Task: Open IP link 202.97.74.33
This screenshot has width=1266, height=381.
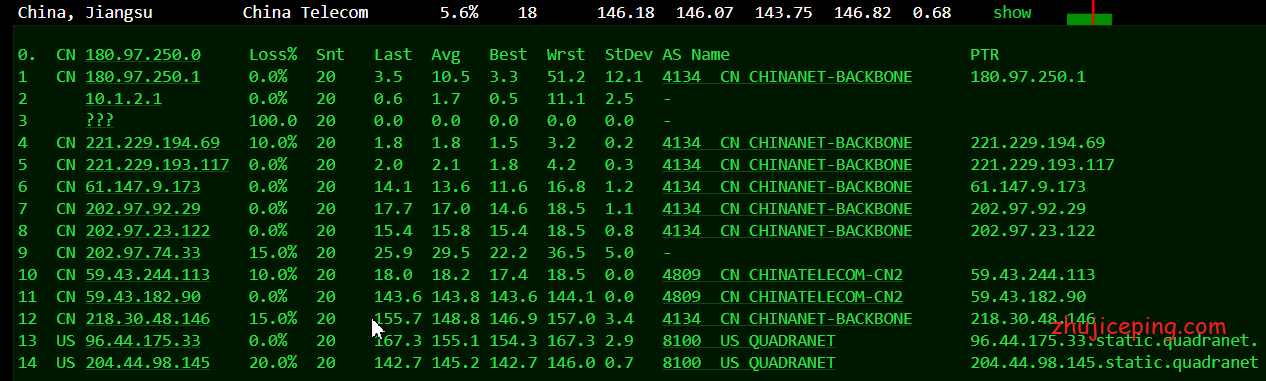Action: click(143, 253)
